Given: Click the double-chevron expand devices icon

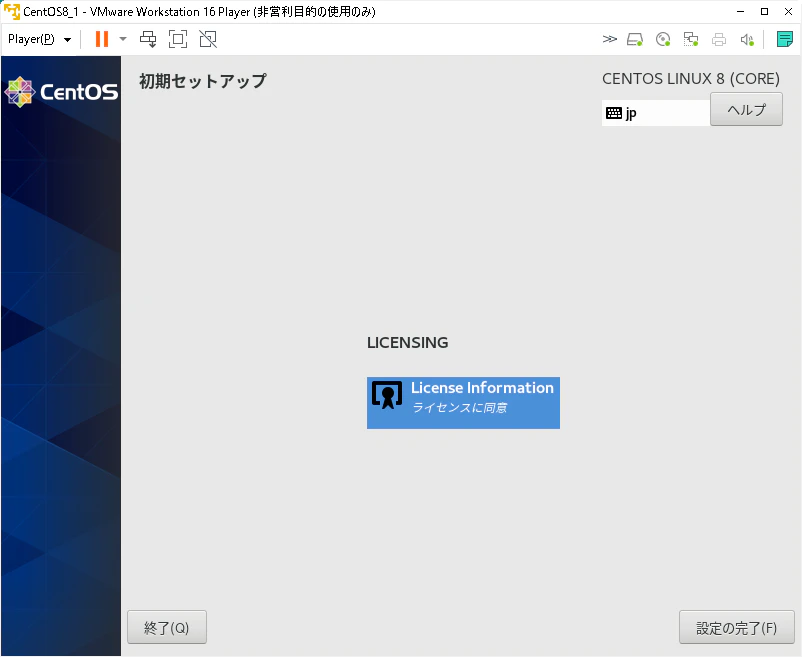Looking at the screenshot, I should 610,39.
